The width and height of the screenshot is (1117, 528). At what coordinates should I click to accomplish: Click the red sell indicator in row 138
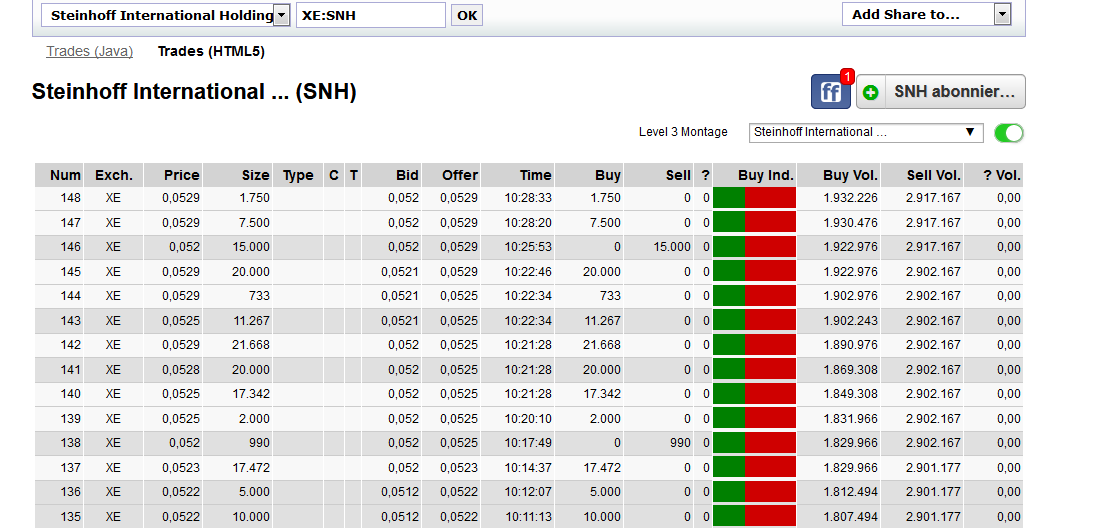[770, 443]
